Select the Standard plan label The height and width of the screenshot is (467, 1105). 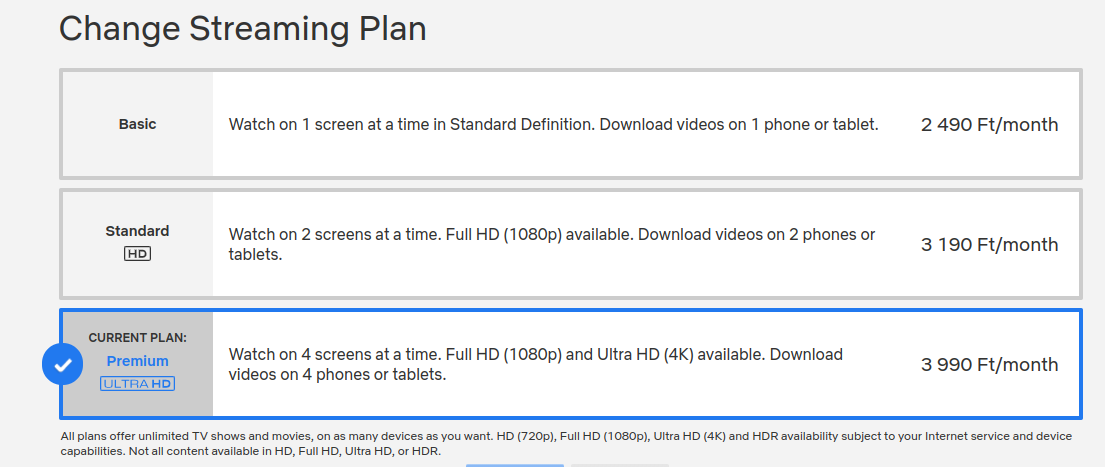pos(137,231)
